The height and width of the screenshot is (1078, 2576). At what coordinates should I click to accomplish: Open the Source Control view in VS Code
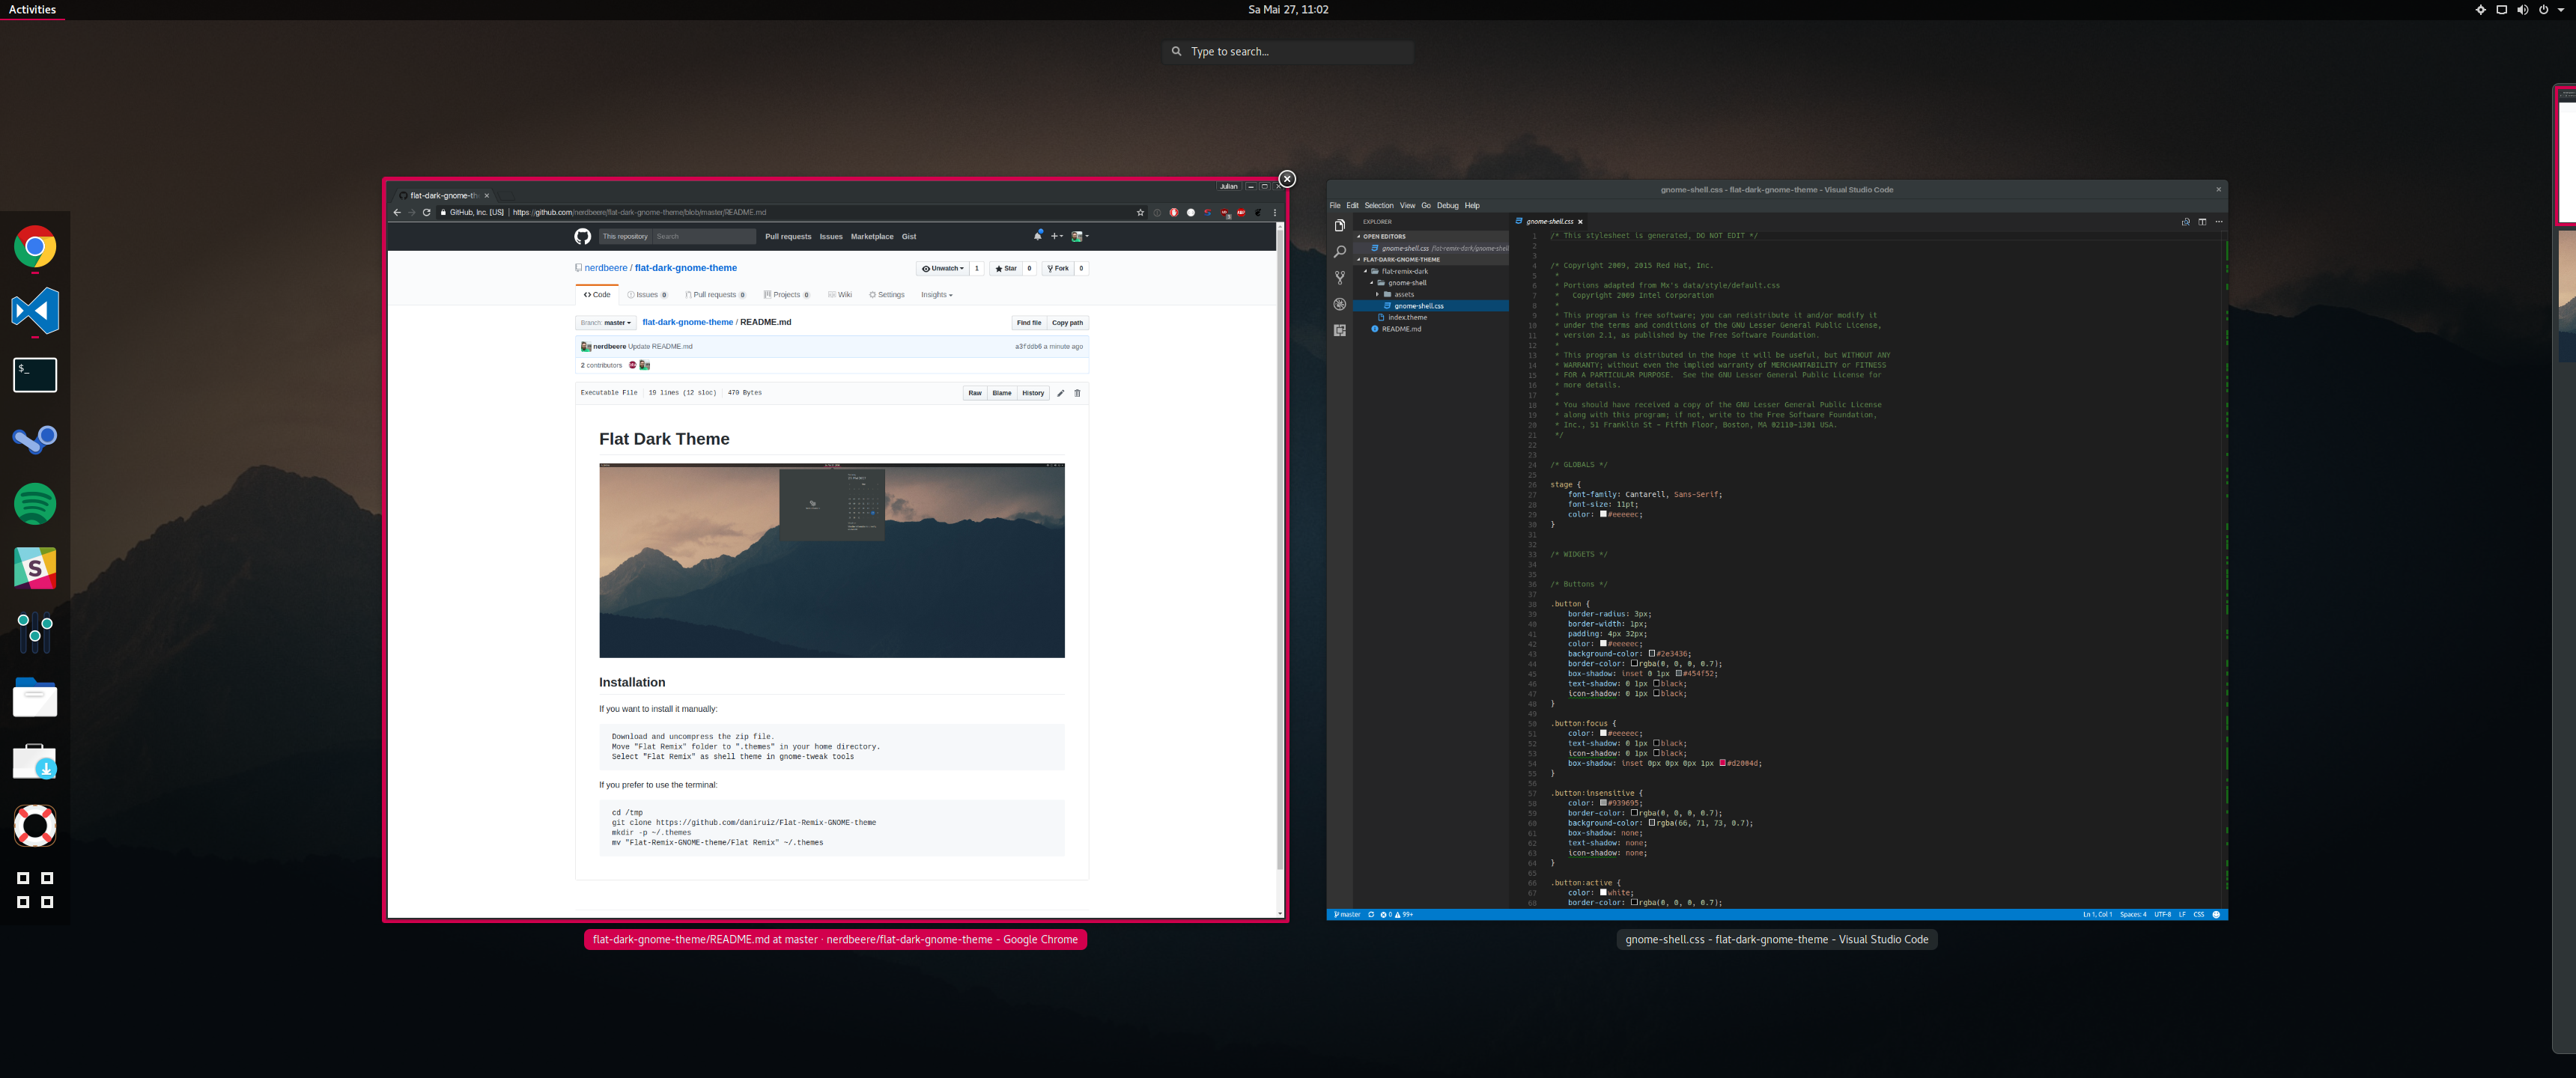[1339, 278]
